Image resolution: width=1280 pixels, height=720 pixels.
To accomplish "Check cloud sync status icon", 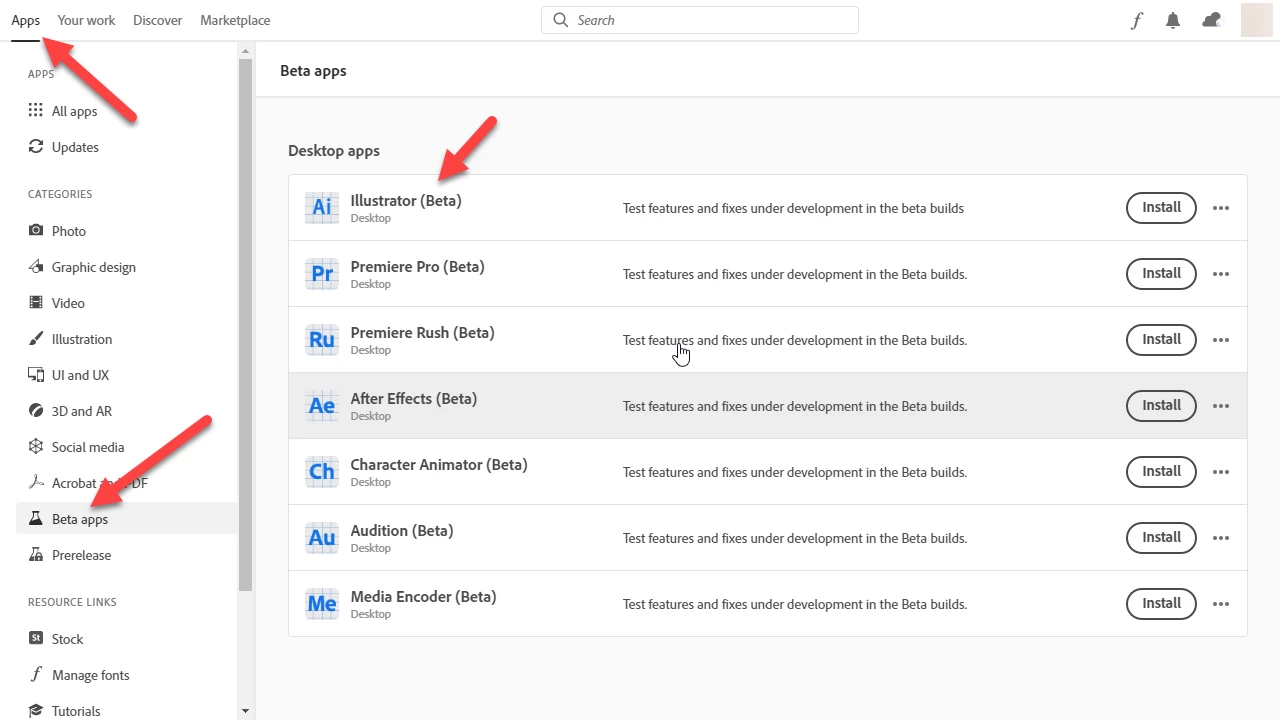I will click(x=1212, y=20).
